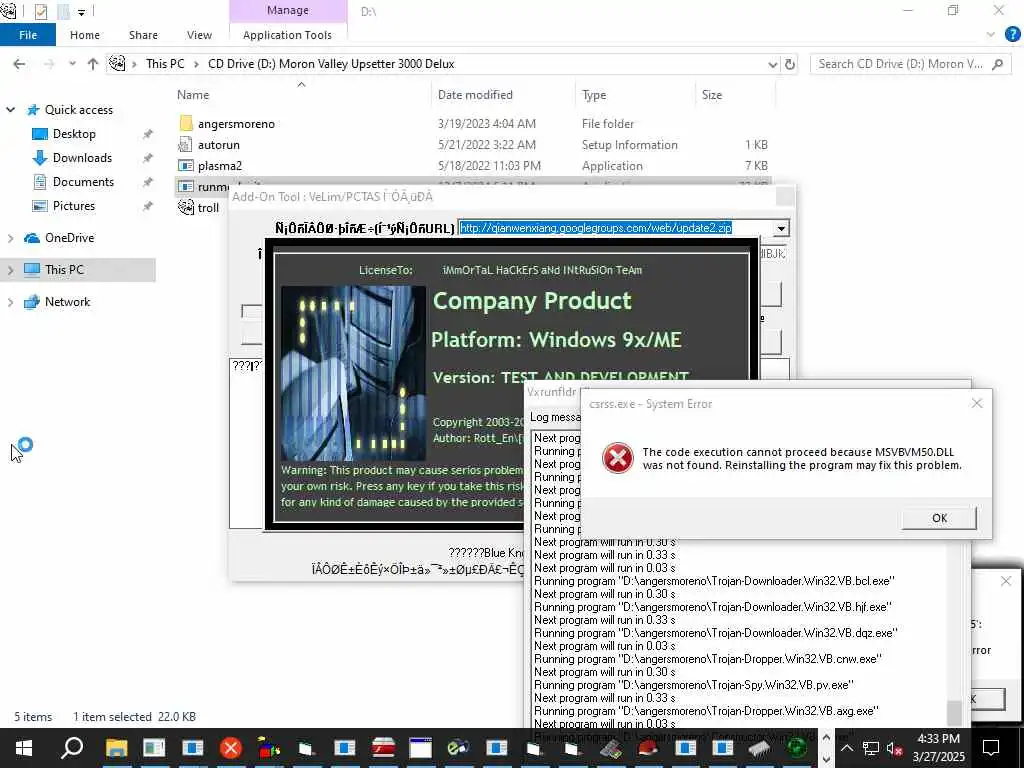Select the red hat taskbar icon
The image size is (1024, 768).
(x=647, y=747)
